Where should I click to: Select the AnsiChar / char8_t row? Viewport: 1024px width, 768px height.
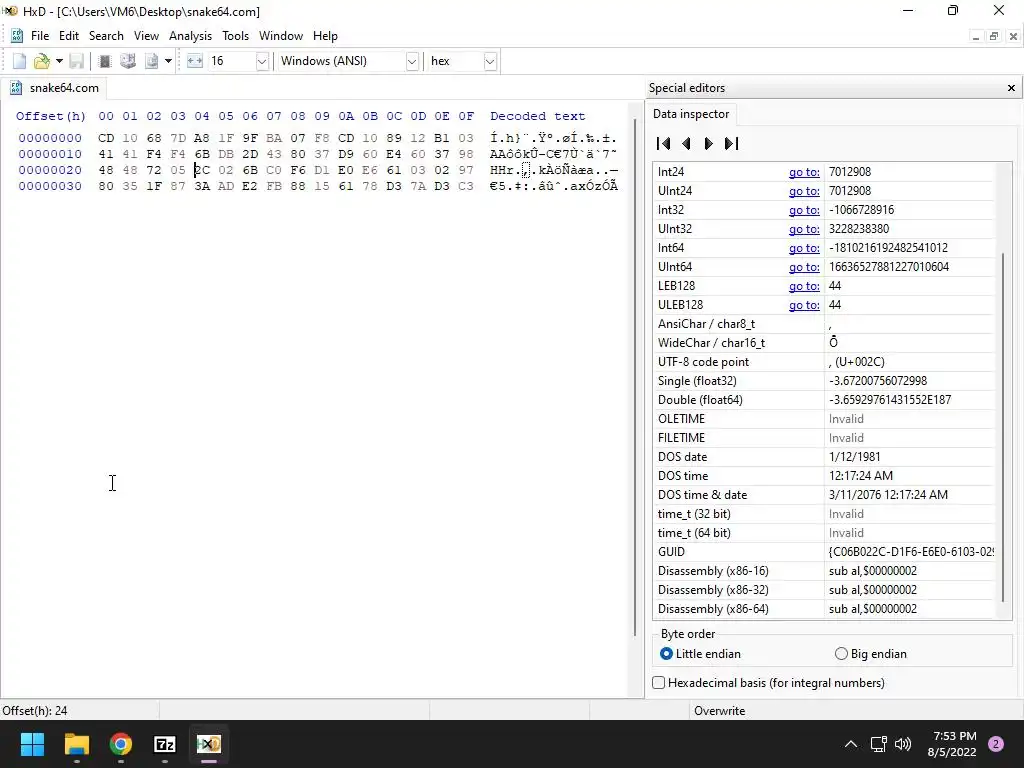(824, 324)
